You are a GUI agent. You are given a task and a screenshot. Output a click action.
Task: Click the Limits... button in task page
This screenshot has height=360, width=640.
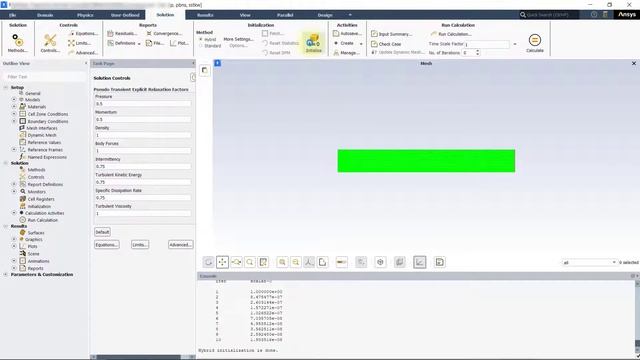point(140,244)
